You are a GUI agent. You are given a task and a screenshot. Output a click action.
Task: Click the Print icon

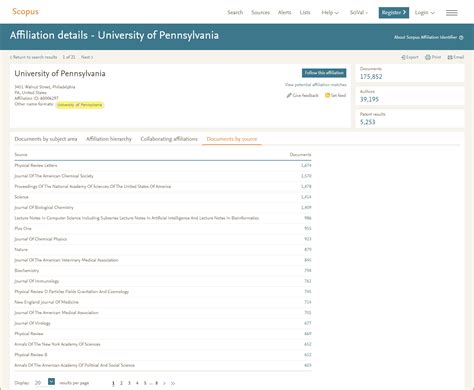click(428, 57)
